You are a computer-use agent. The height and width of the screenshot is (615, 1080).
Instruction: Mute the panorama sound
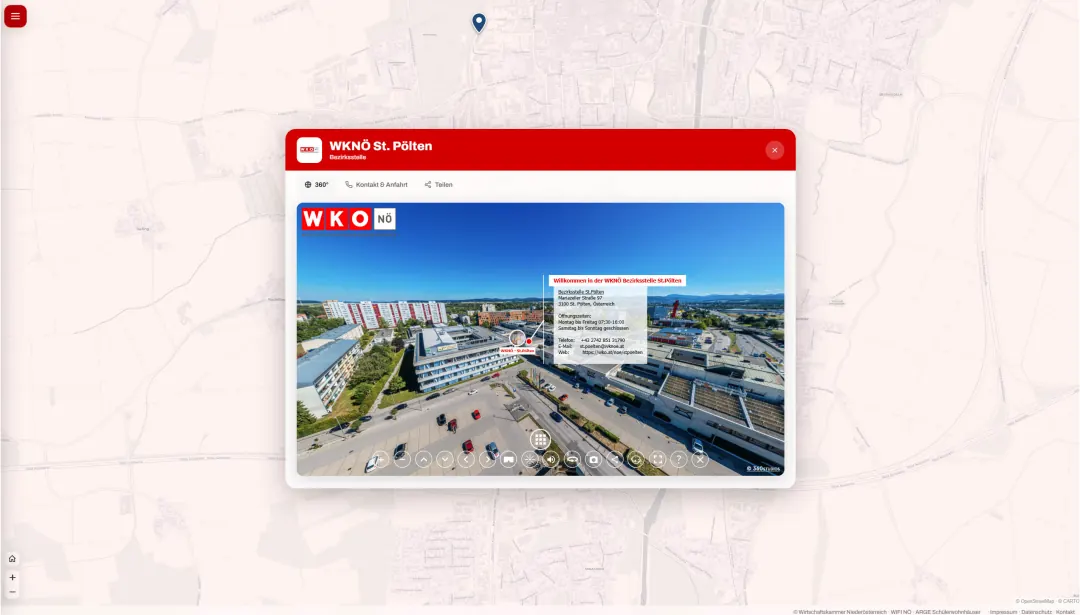pos(551,459)
